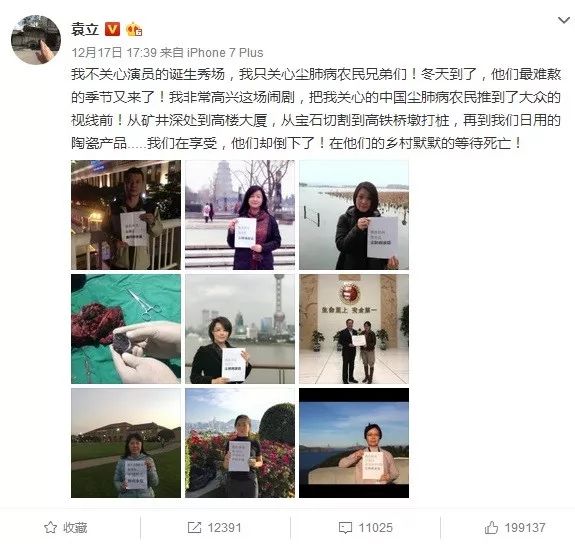Click the star favorite 收藏 icon

click(51, 527)
